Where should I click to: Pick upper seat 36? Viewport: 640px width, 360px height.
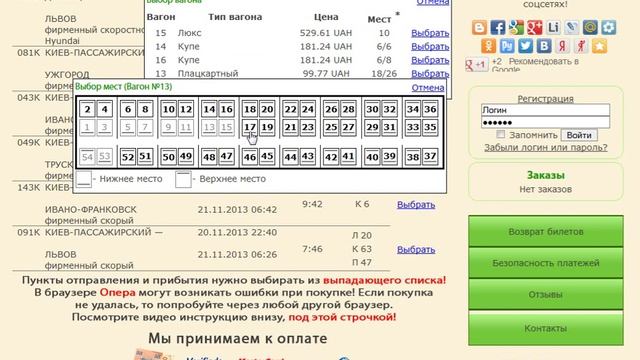(430, 109)
